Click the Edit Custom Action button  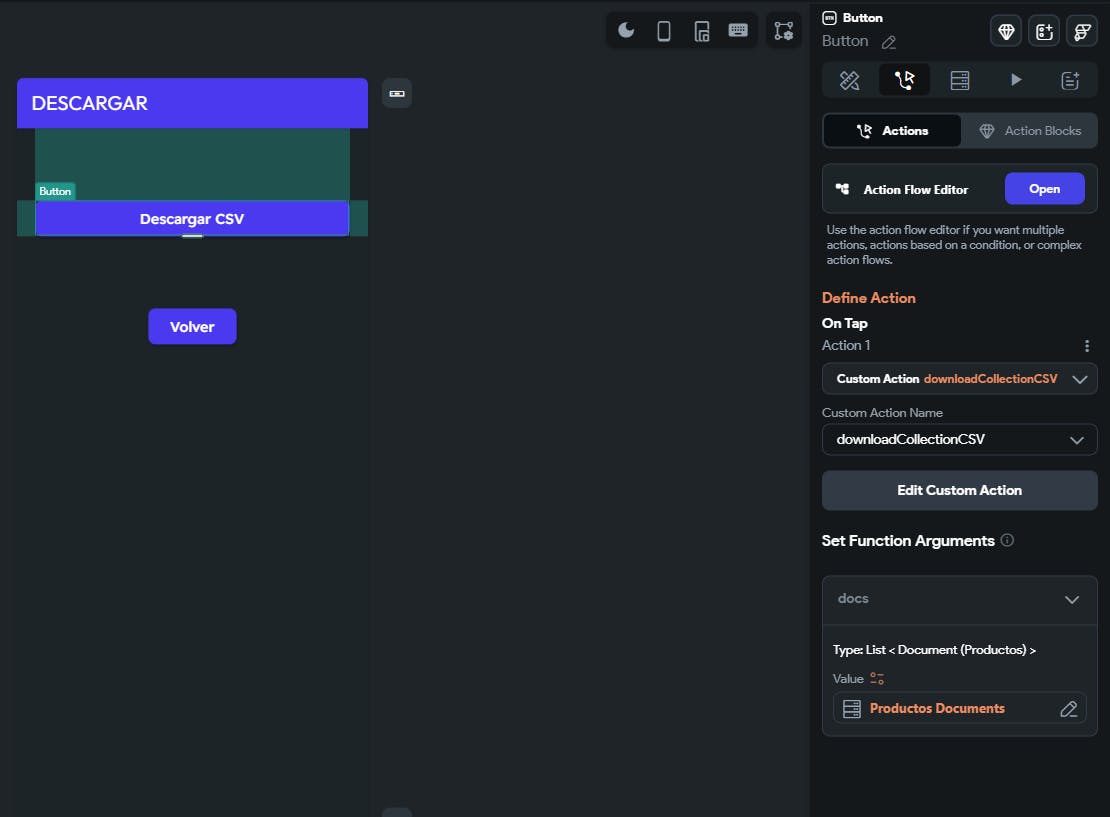959,490
